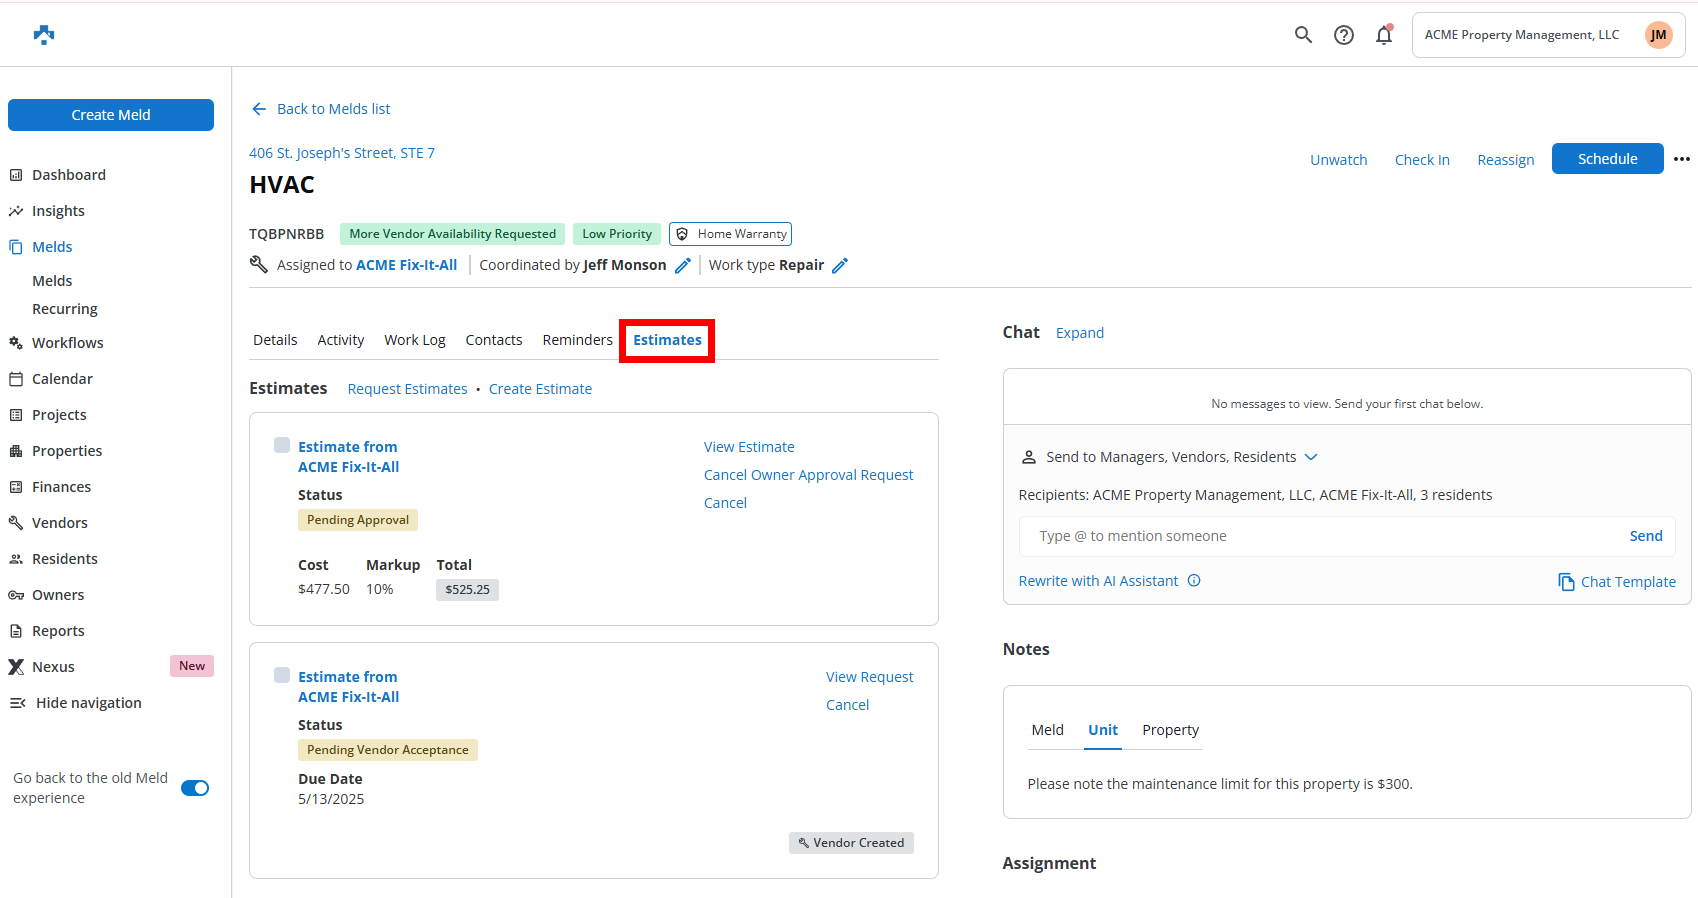Open the help question mark icon
The image size is (1698, 898).
coord(1344,35)
